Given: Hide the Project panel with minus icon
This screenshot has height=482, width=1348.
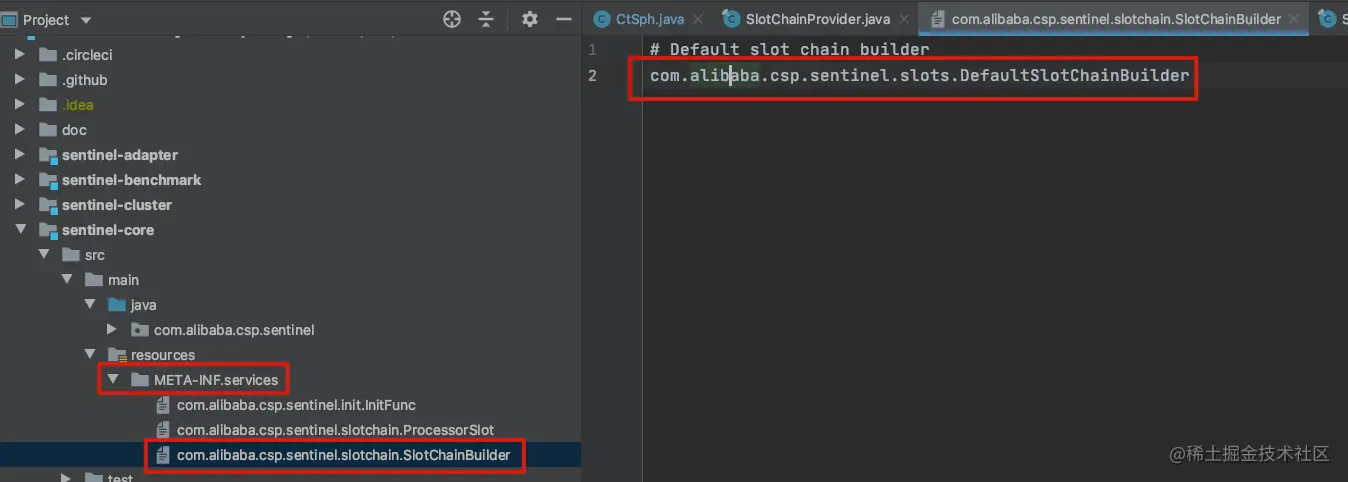Looking at the screenshot, I should pos(564,19).
